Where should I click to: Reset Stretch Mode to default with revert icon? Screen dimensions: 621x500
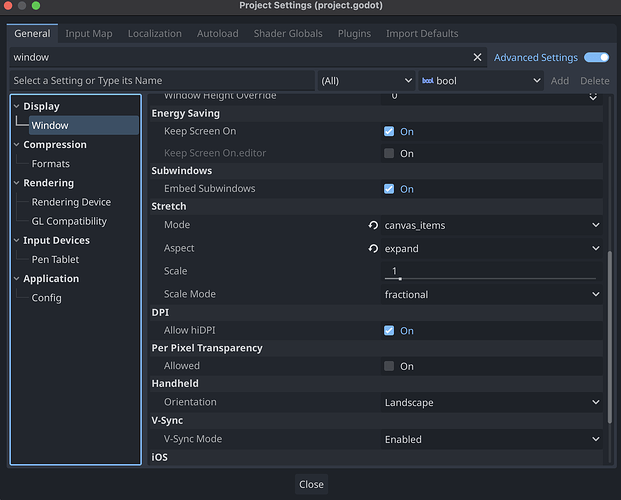coord(373,225)
